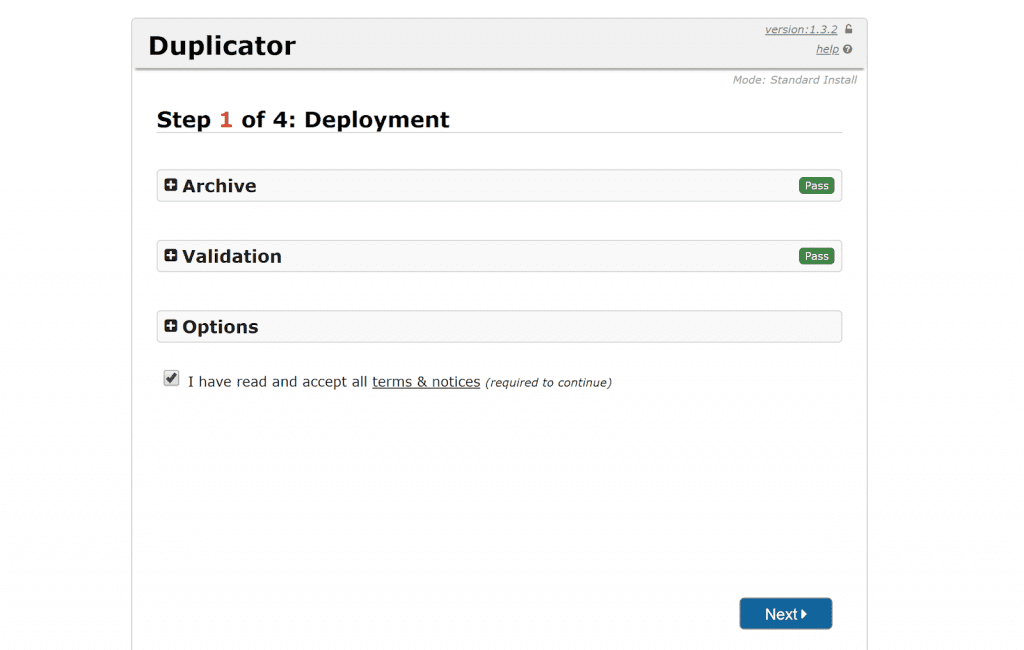Click the Mode: Standard Install label
This screenshot has width=1024, height=650.
tap(795, 80)
